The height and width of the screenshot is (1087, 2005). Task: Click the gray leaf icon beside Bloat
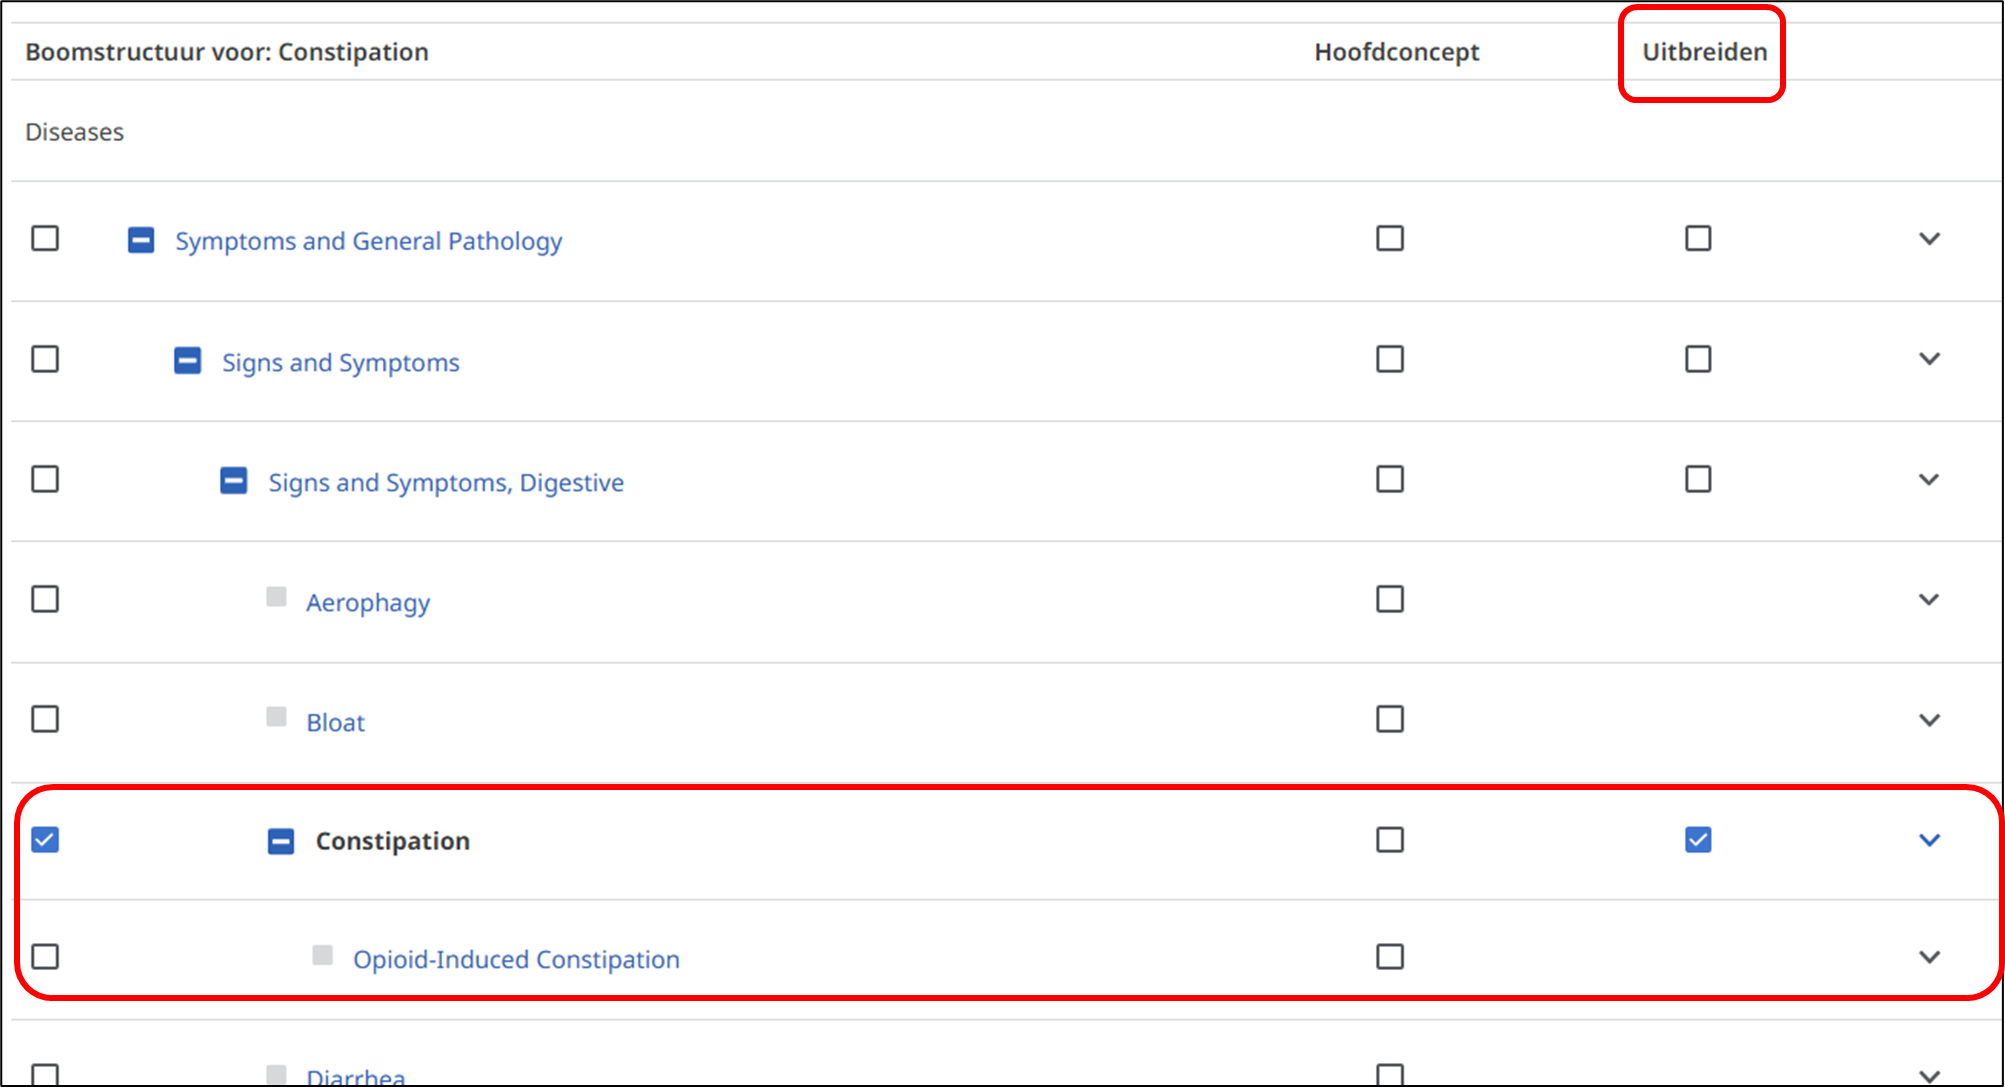pyautogui.click(x=277, y=717)
